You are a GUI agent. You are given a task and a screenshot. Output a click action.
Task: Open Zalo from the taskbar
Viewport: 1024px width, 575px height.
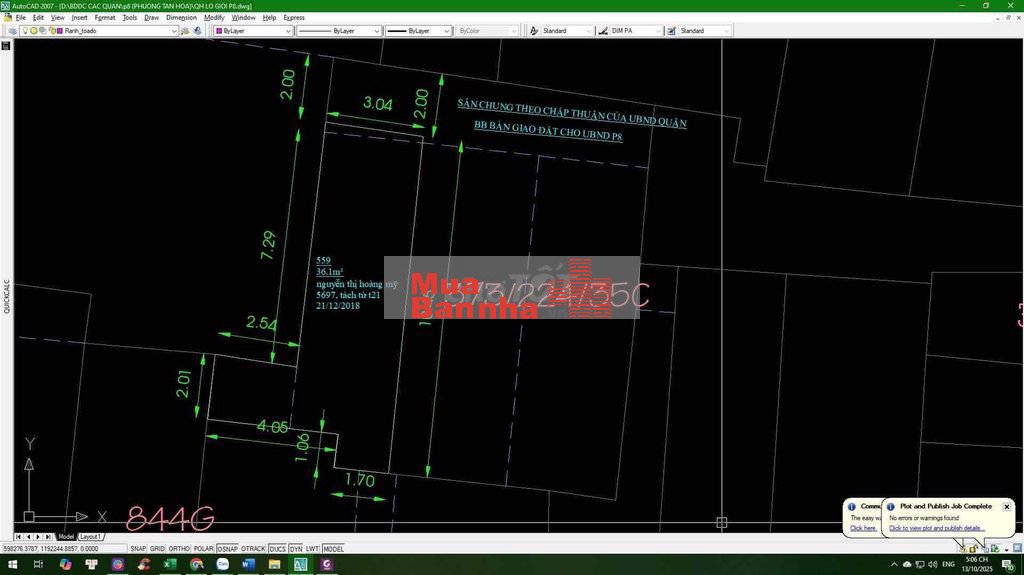[x=222, y=565]
